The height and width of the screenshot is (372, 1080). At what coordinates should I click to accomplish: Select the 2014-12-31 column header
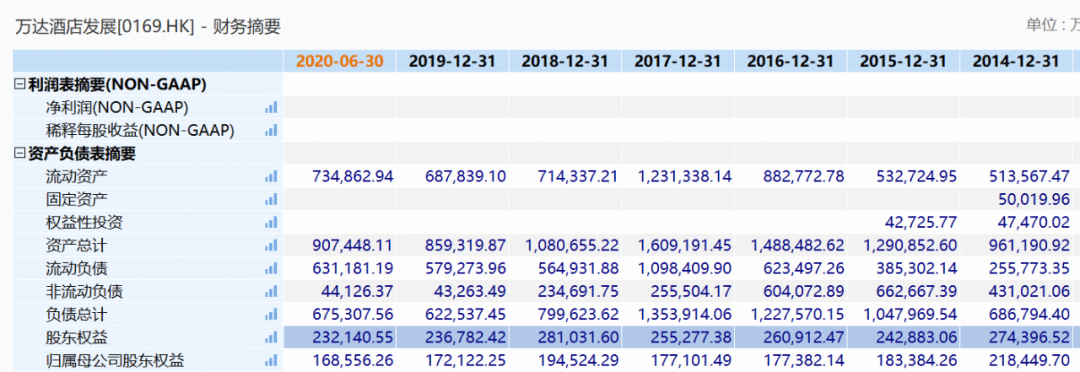[1015, 61]
